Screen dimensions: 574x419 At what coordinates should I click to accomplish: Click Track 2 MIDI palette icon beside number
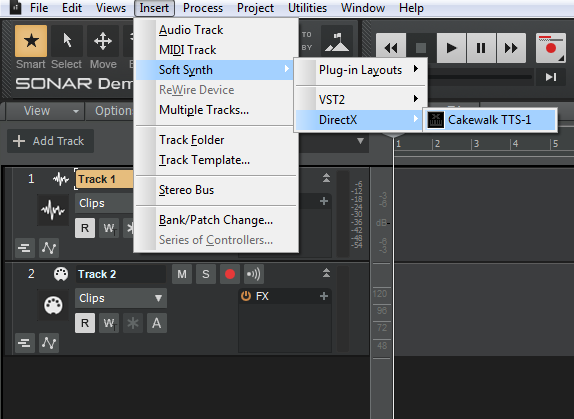click(x=61, y=274)
